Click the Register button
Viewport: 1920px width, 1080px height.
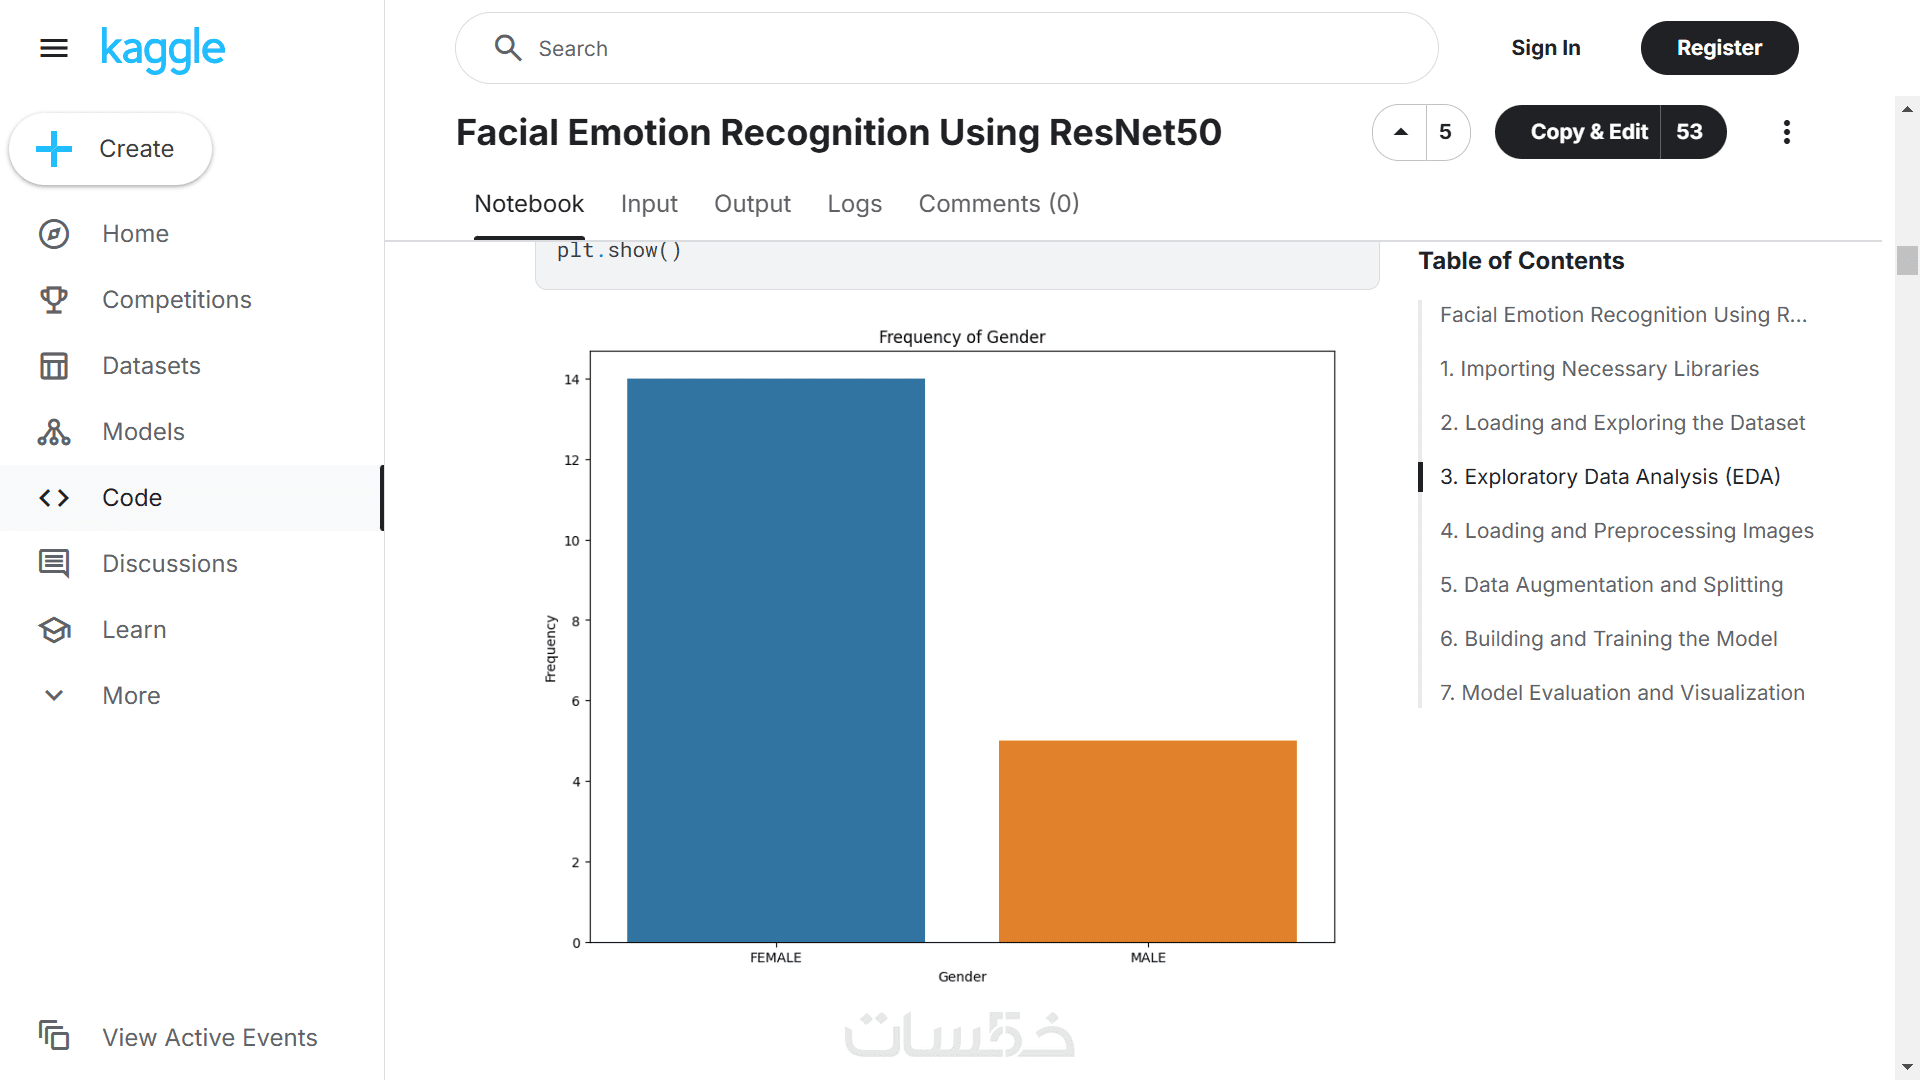[x=1718, y=48]
